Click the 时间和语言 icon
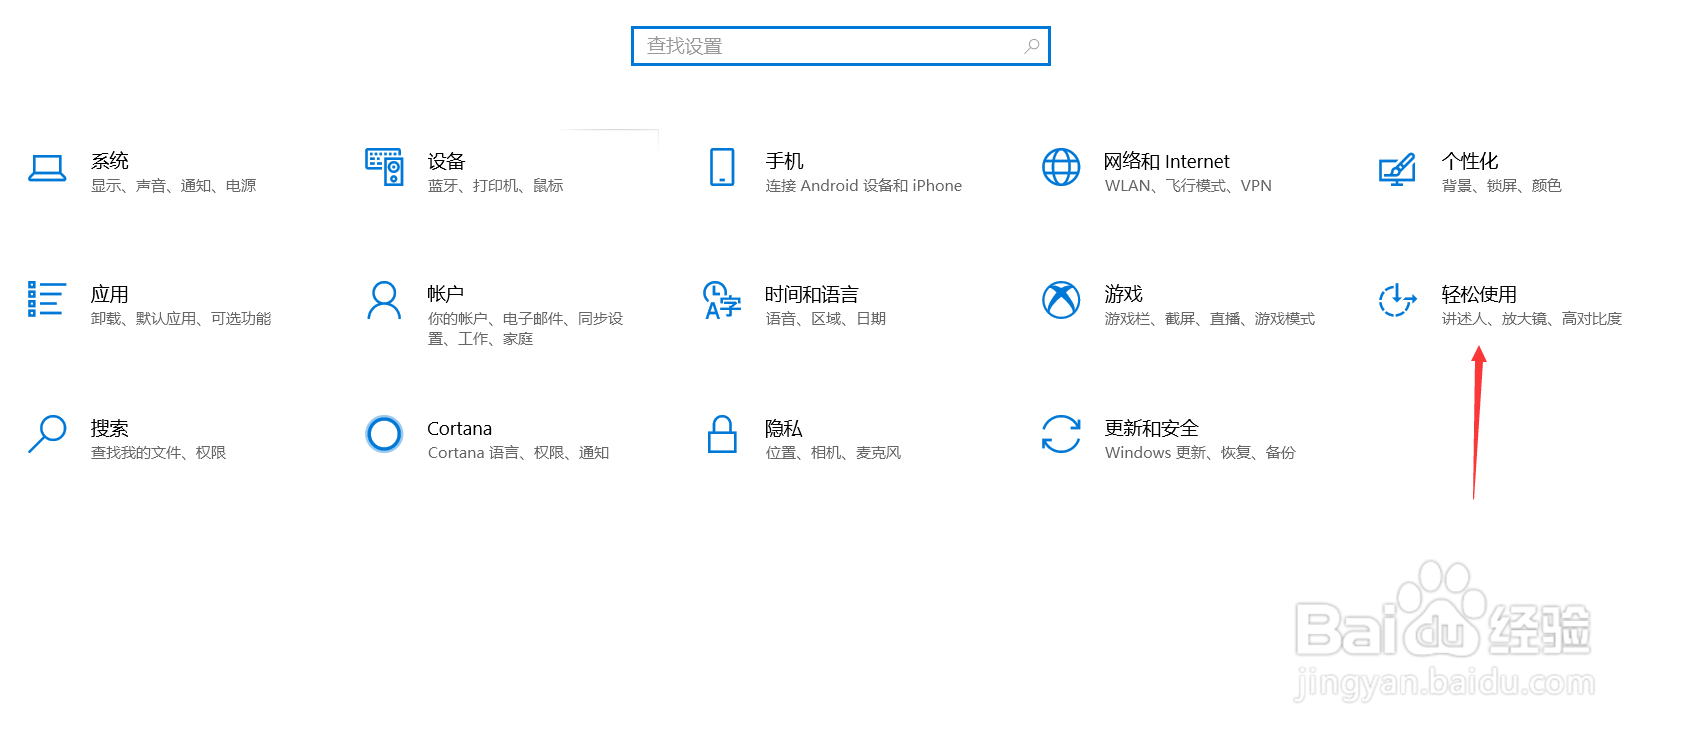The width and height of the screenshot is (1687, 740). 722,300
